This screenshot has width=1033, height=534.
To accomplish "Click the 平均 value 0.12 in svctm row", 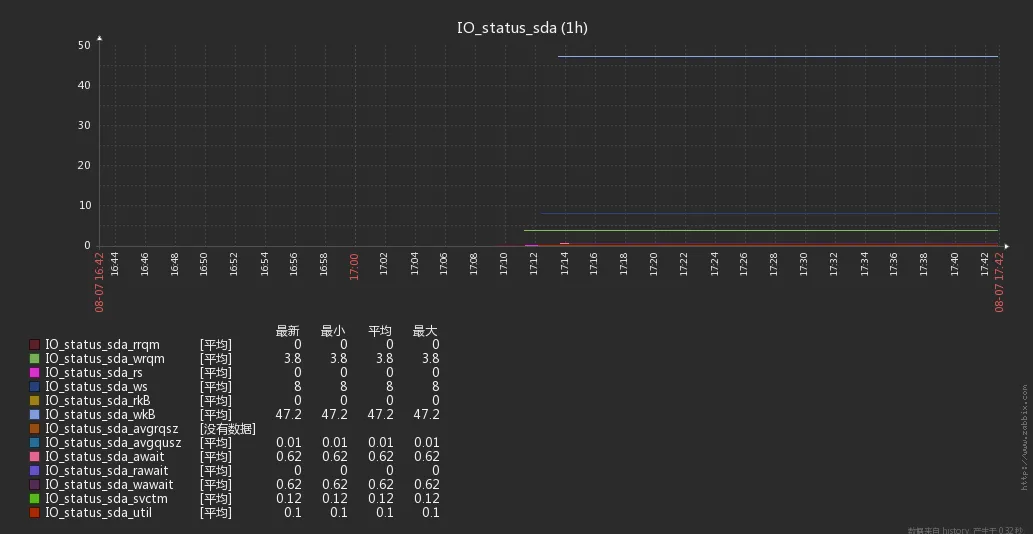I will (380, 498).
